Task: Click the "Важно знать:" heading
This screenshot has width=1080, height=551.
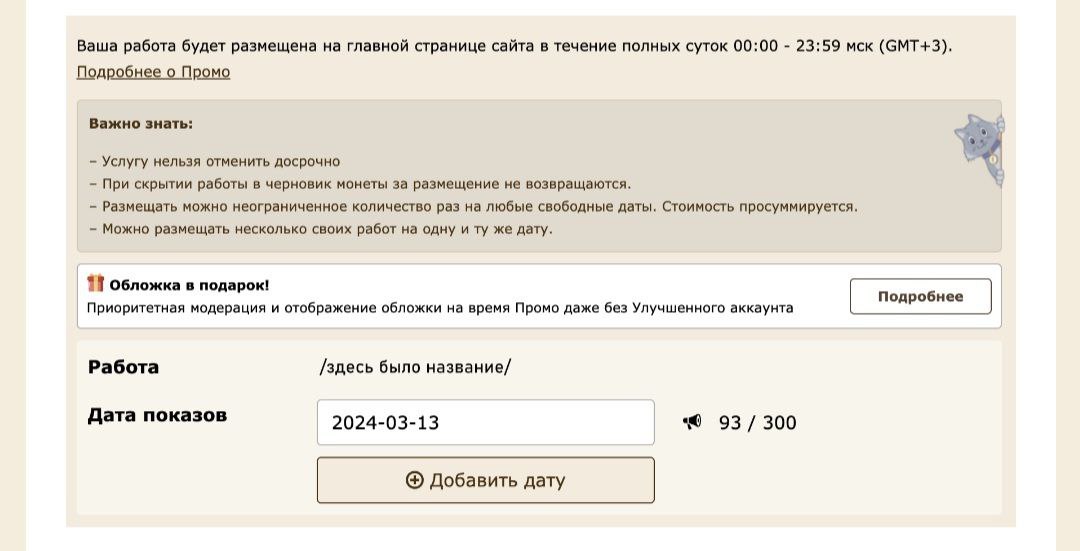Action: [x=141, y=124]
